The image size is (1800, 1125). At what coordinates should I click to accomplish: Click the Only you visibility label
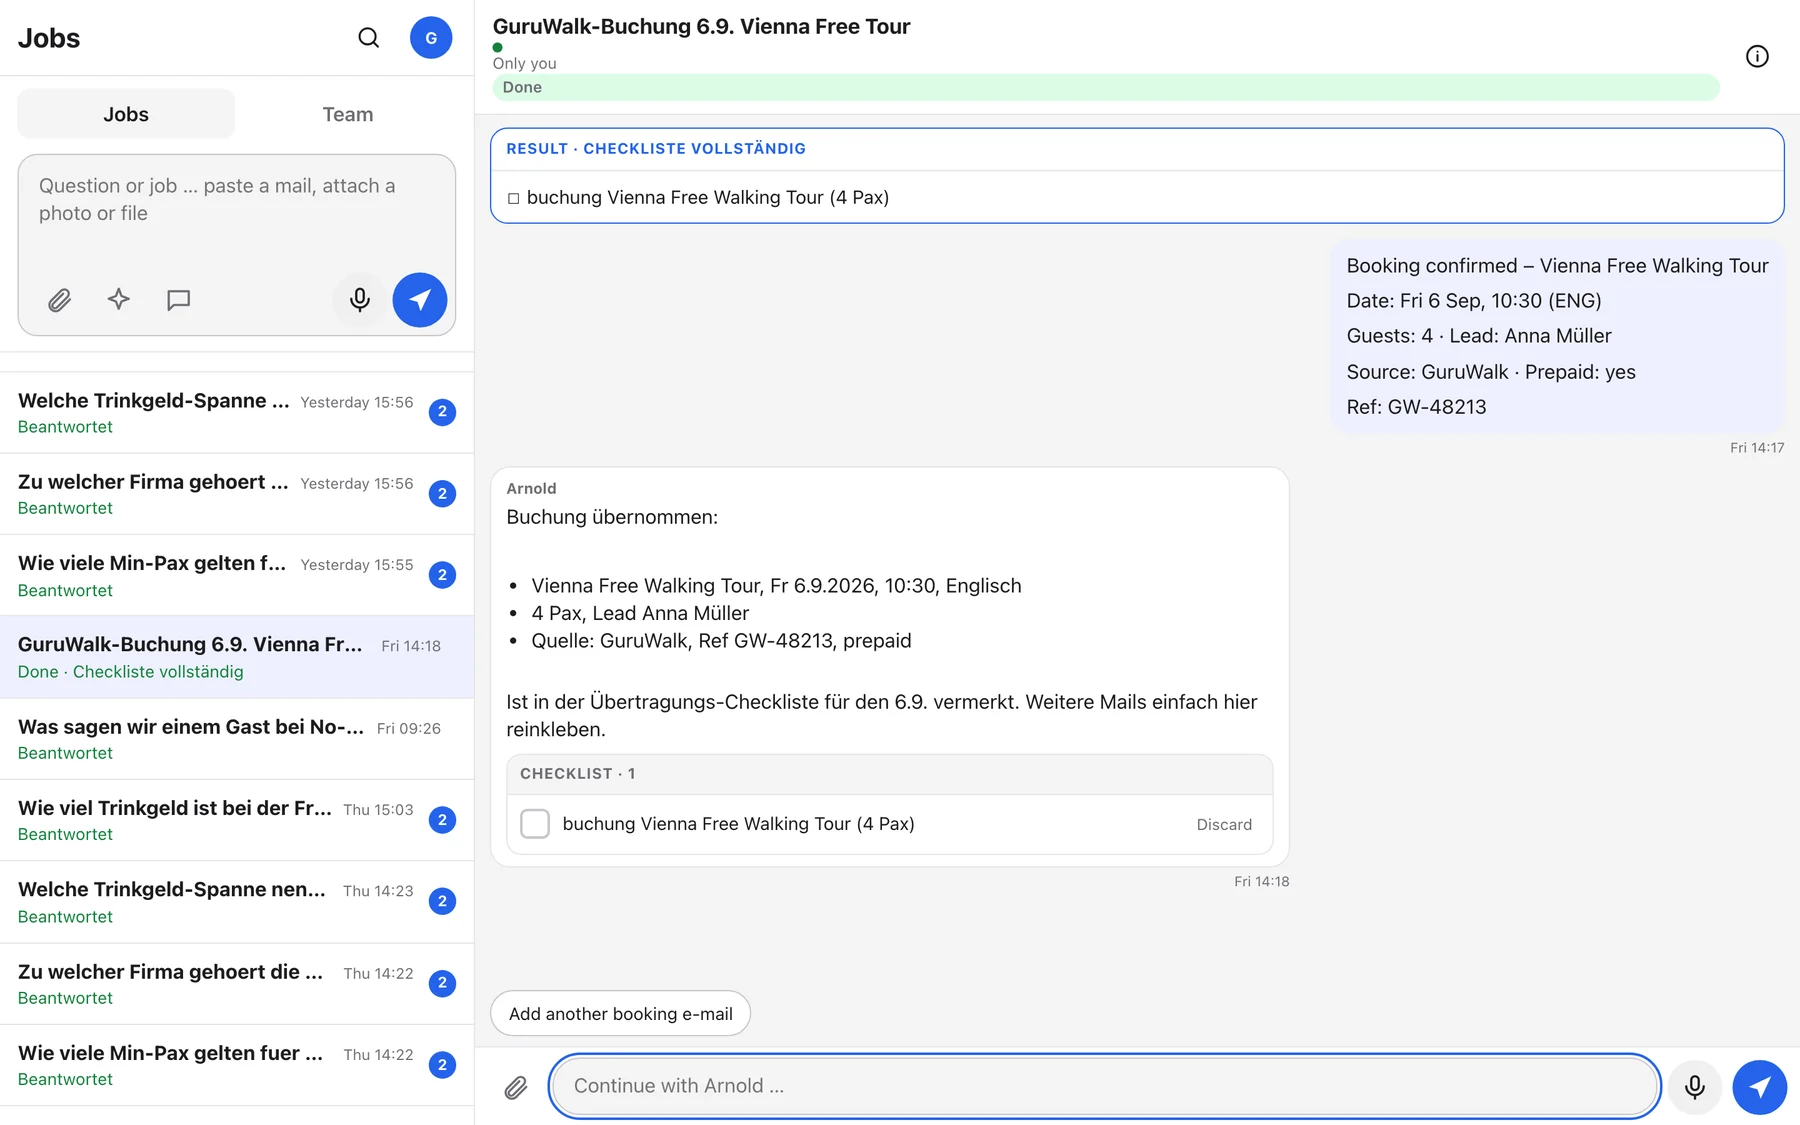click(x=524, y=63)
